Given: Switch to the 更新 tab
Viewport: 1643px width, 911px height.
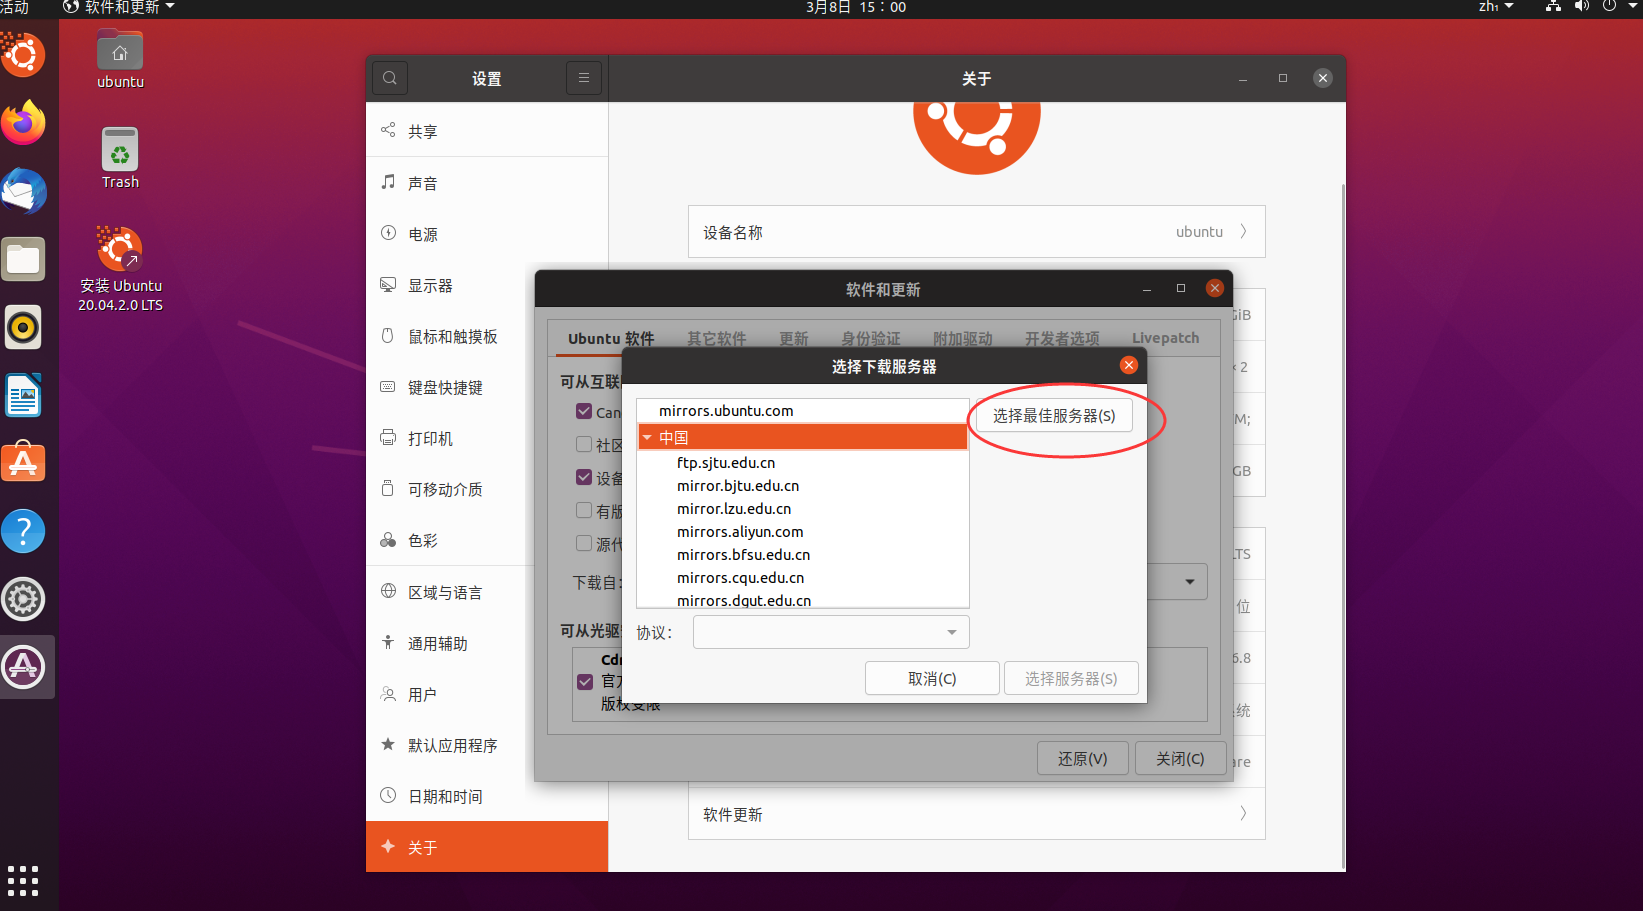Looking at the screenshot, I should coord(794,338).
